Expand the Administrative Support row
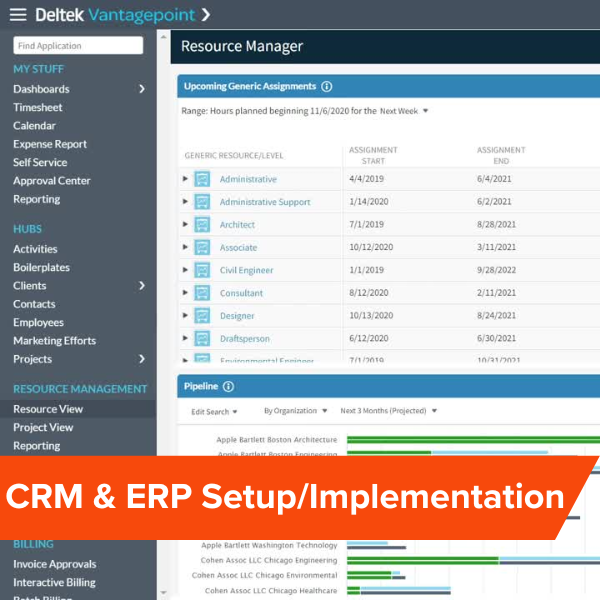 [x=185, y=201]
